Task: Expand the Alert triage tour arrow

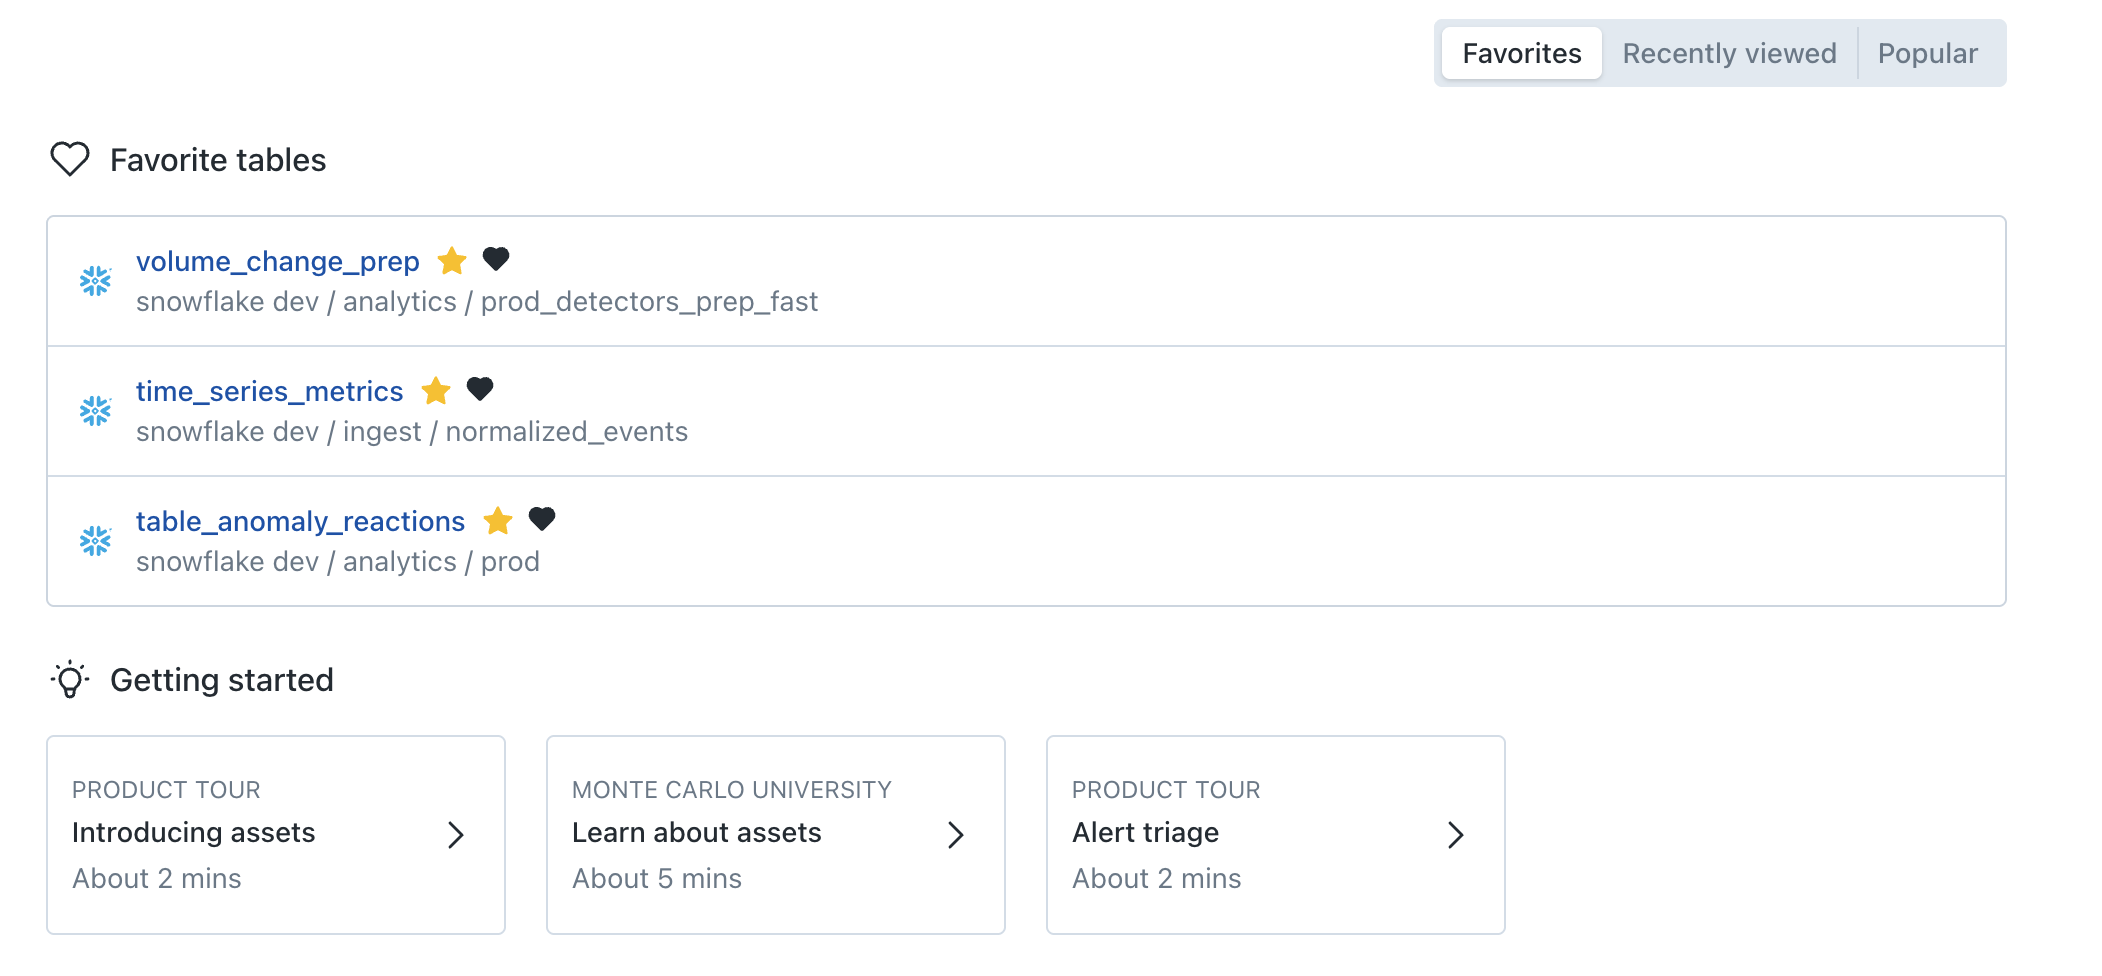Action: coord(1456,835)
